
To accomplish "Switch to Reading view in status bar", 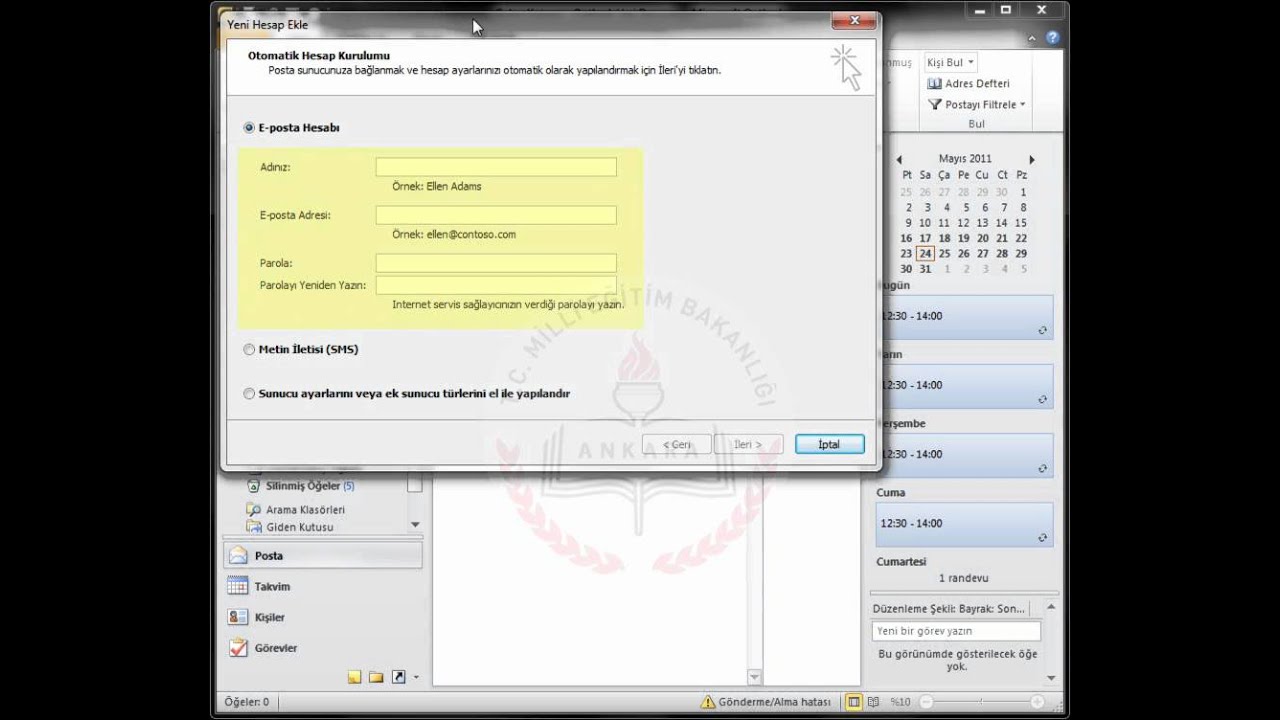I will [873, 702].
